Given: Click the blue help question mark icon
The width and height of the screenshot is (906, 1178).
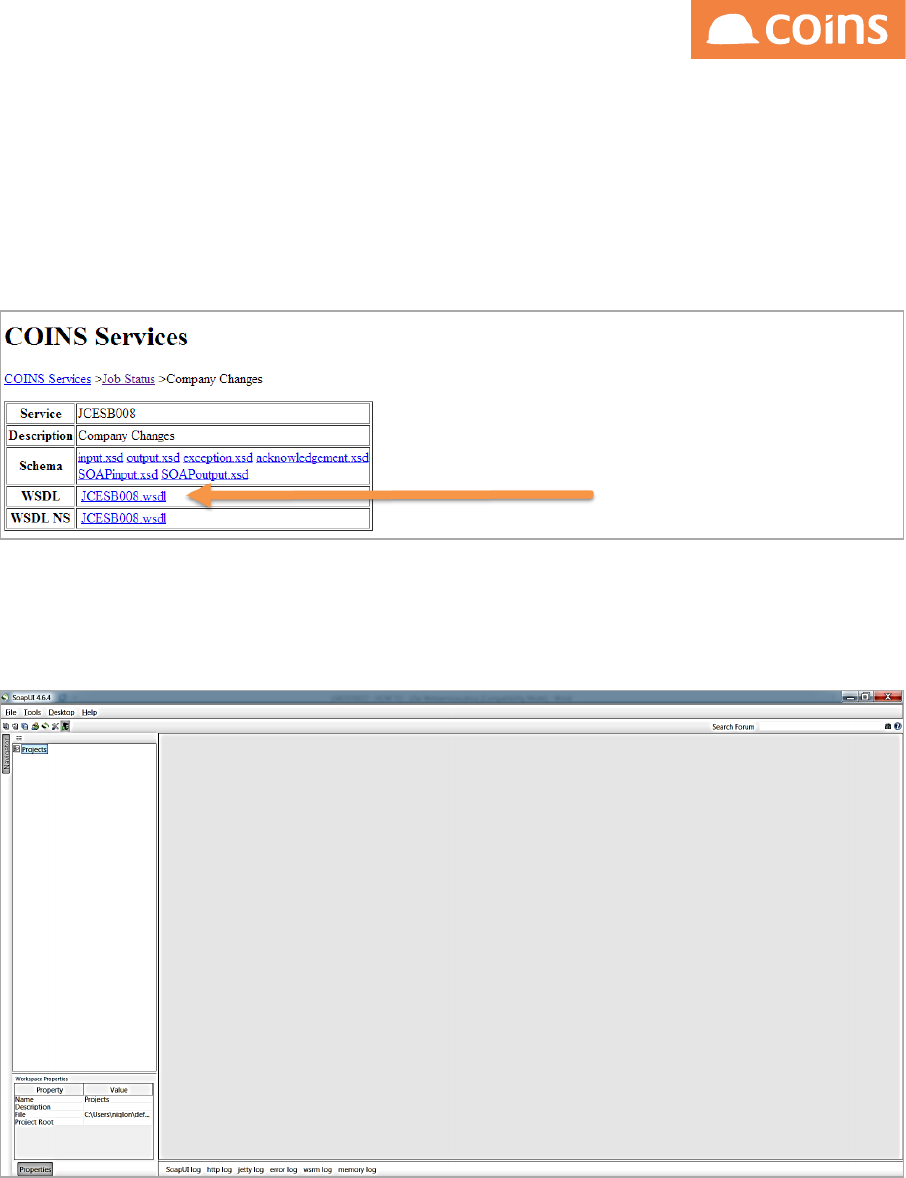Looking at the screenshot, I should [x=898, y=726].
